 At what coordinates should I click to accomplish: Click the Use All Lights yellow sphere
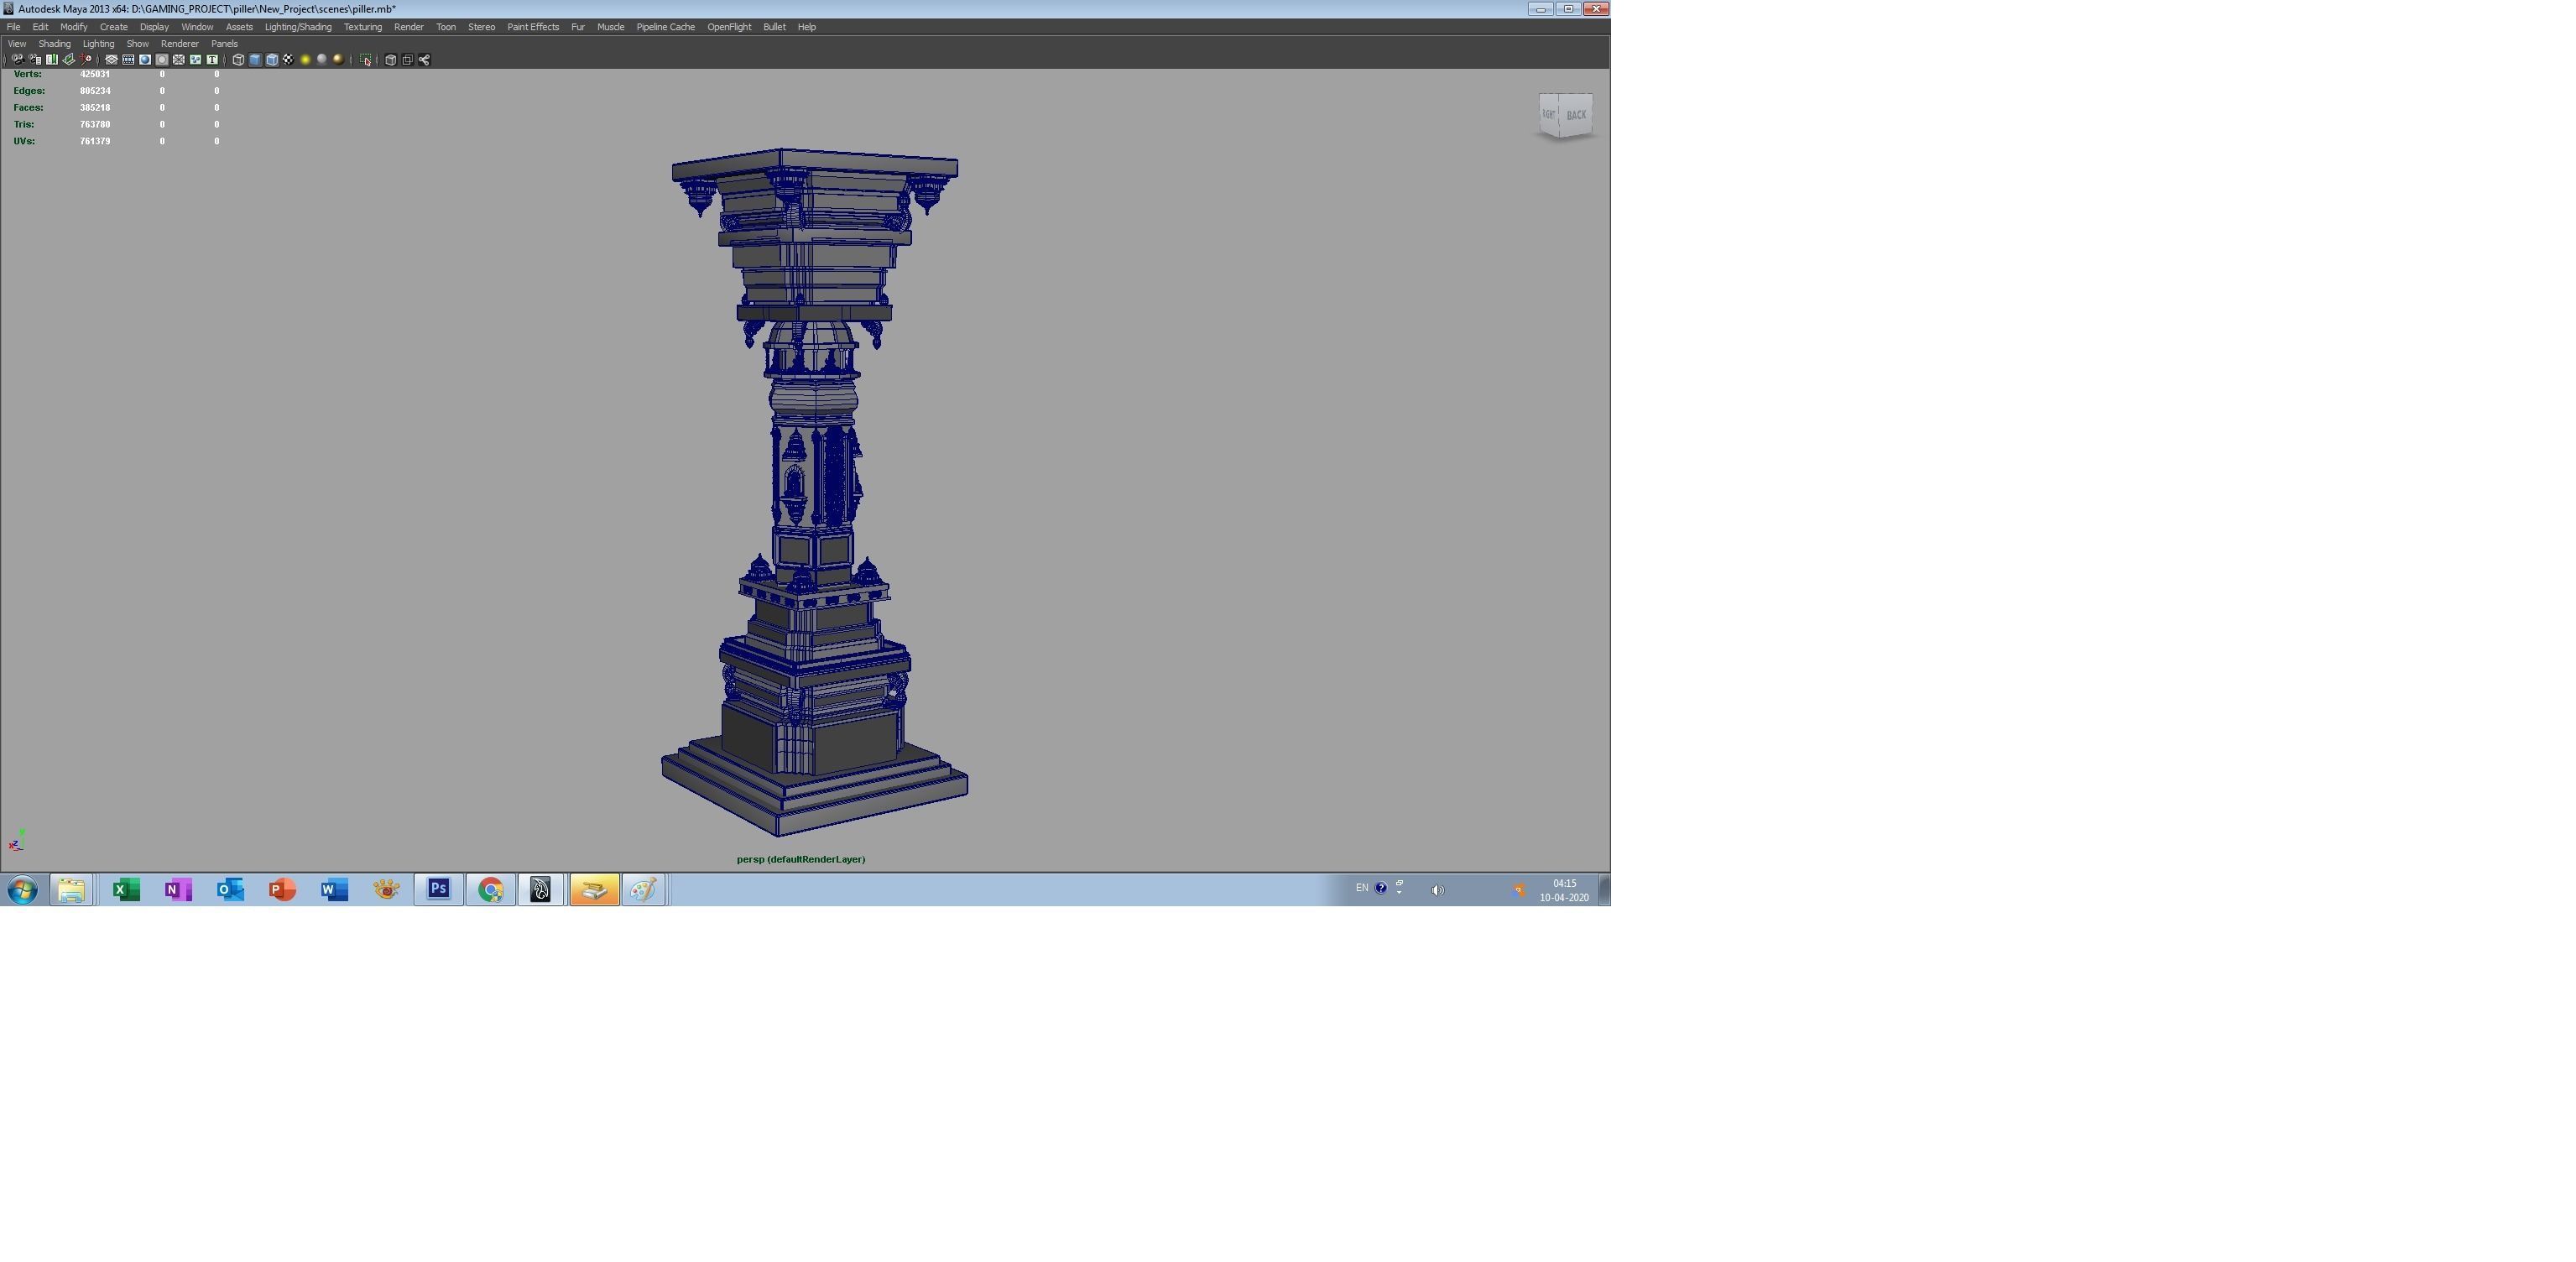coord(305,60)
